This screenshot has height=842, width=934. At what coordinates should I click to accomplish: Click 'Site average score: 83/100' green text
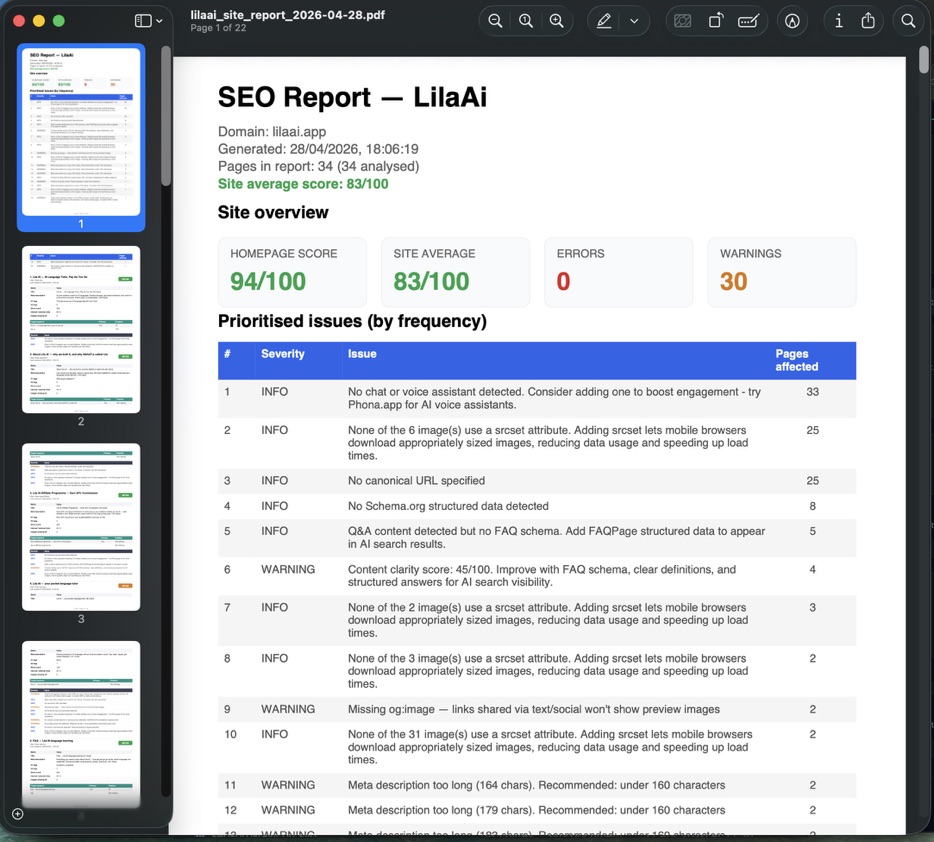[303, 183]
